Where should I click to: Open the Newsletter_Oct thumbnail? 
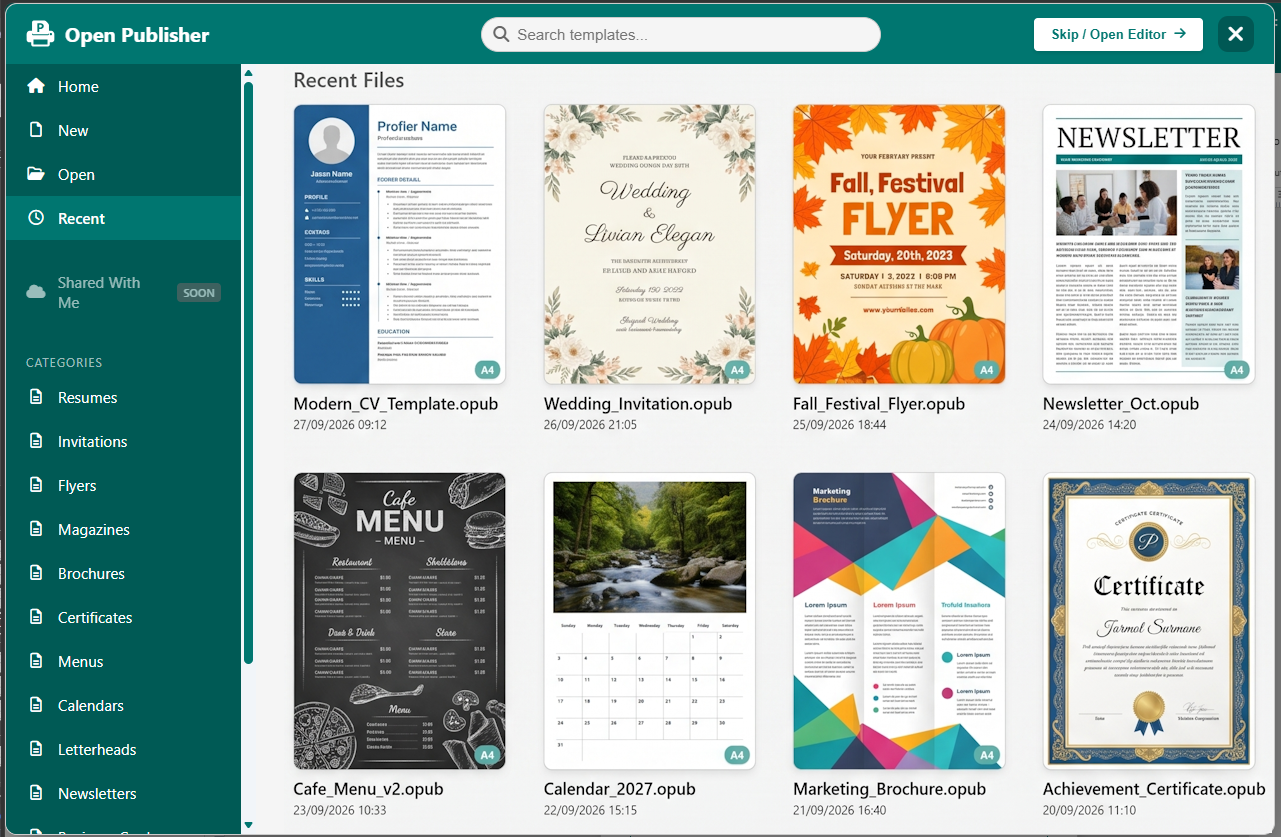[1149, 244]
